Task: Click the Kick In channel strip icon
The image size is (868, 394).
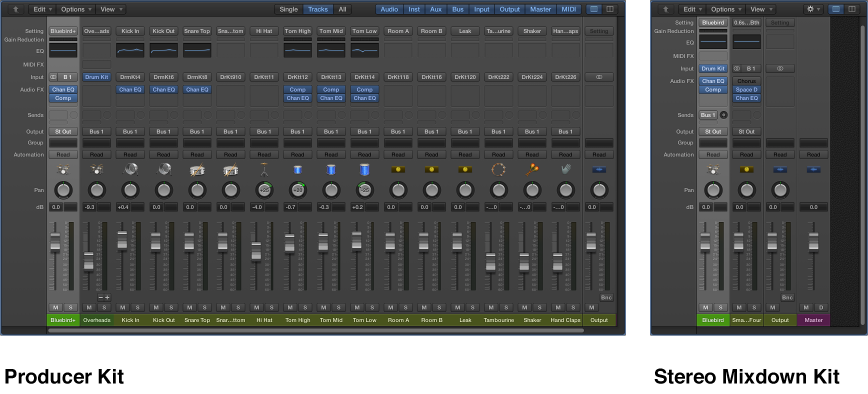Action: [130, 169]
